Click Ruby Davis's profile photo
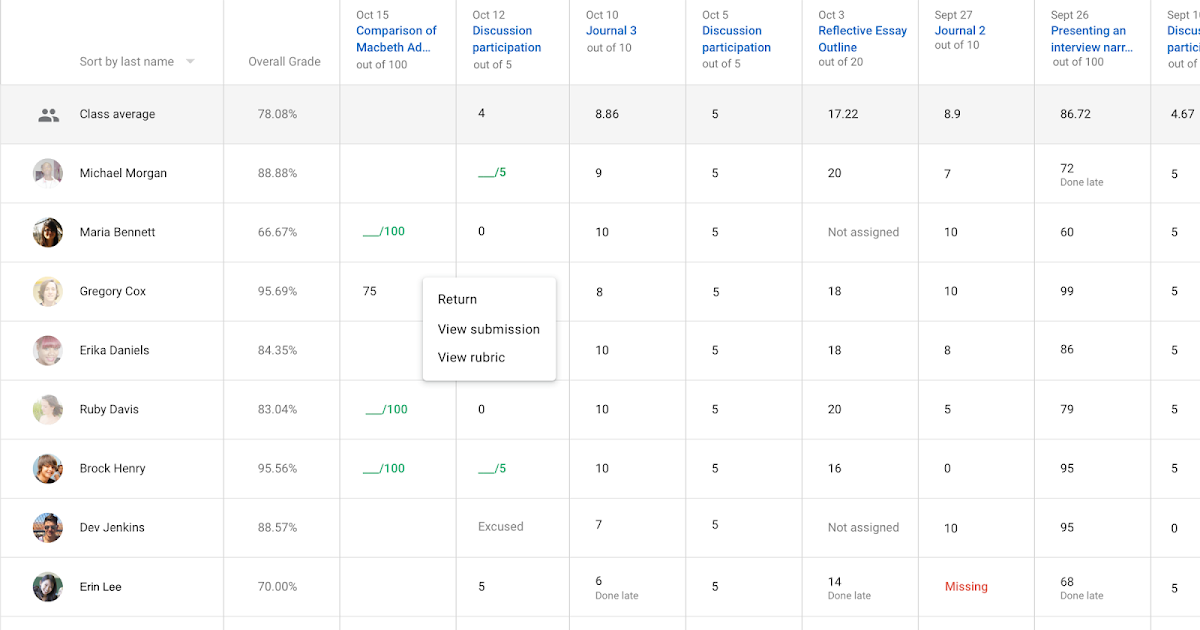 (x=48, y=409)
